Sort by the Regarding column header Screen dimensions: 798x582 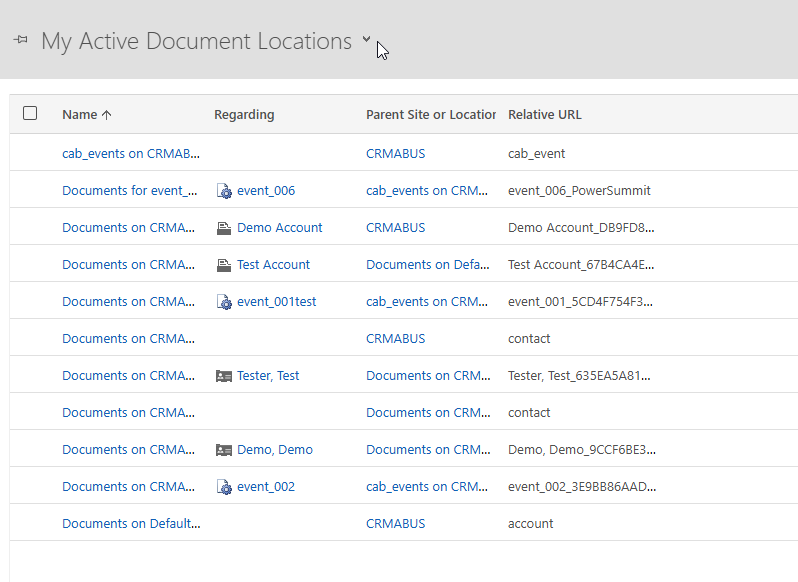(244, 114)
